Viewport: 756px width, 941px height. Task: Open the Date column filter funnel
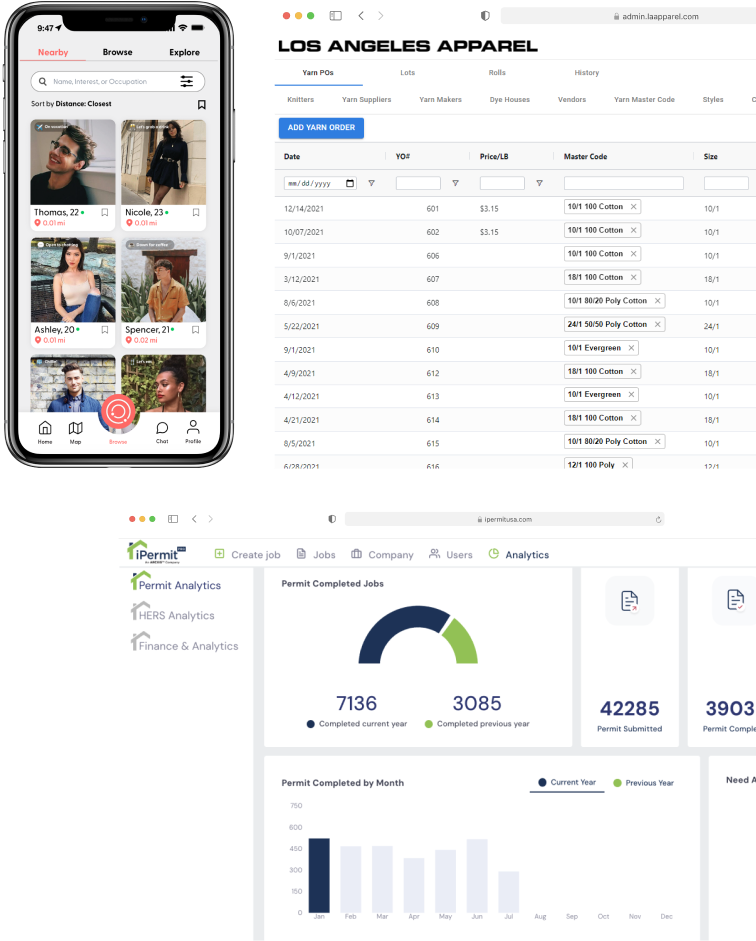pyautogui.click(x=372, y=183)
